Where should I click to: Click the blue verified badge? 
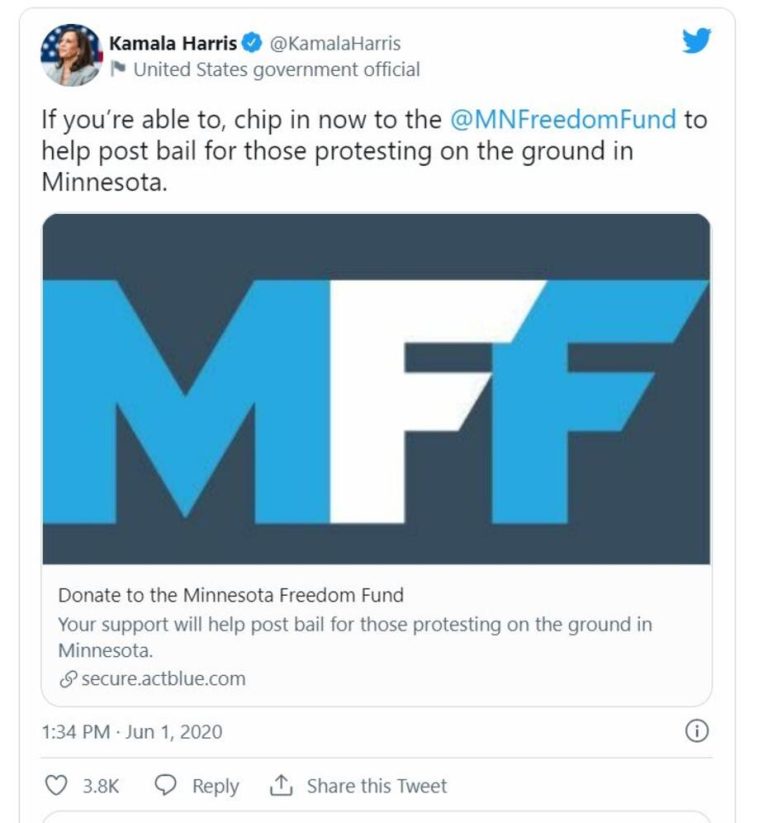254,44
